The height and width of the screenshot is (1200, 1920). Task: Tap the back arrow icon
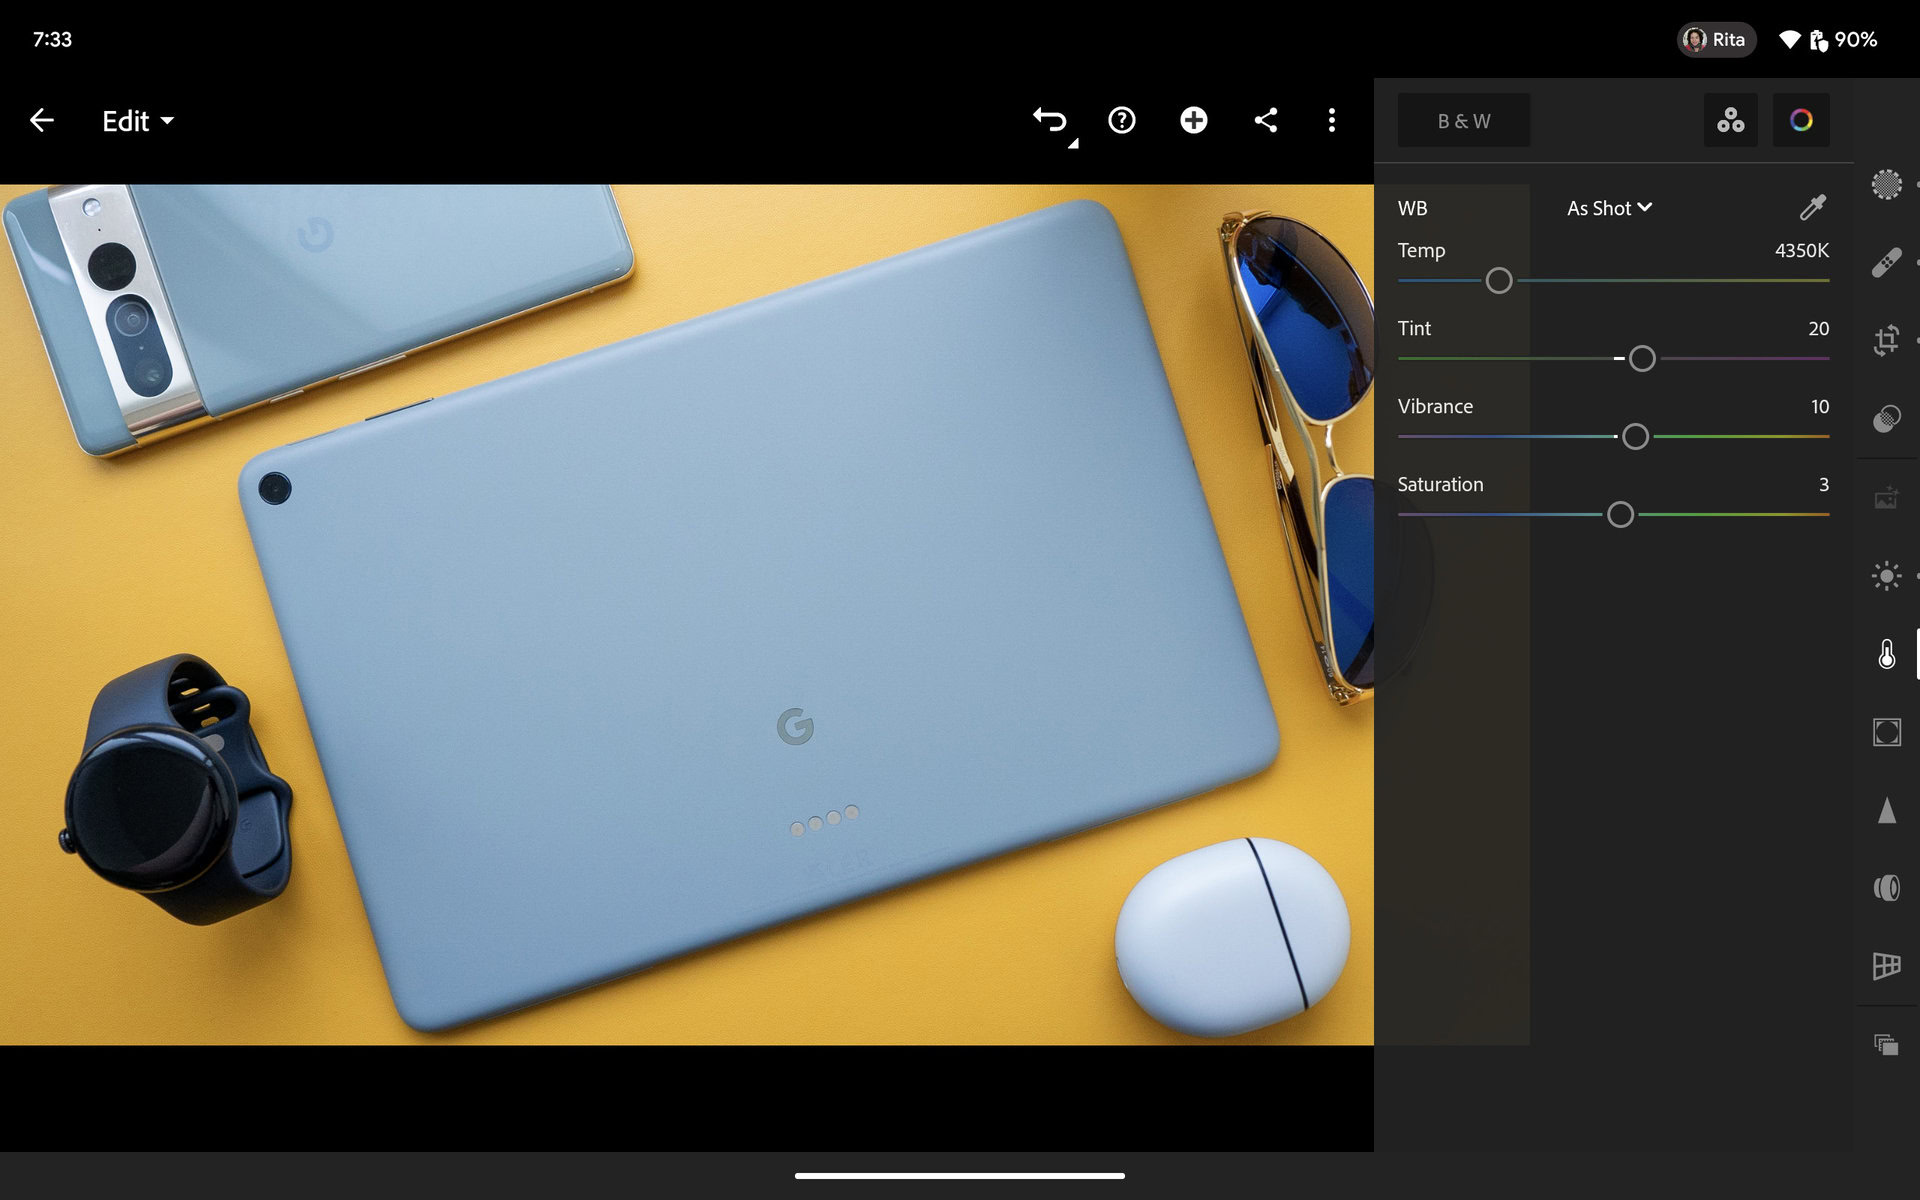coord(42,121)
